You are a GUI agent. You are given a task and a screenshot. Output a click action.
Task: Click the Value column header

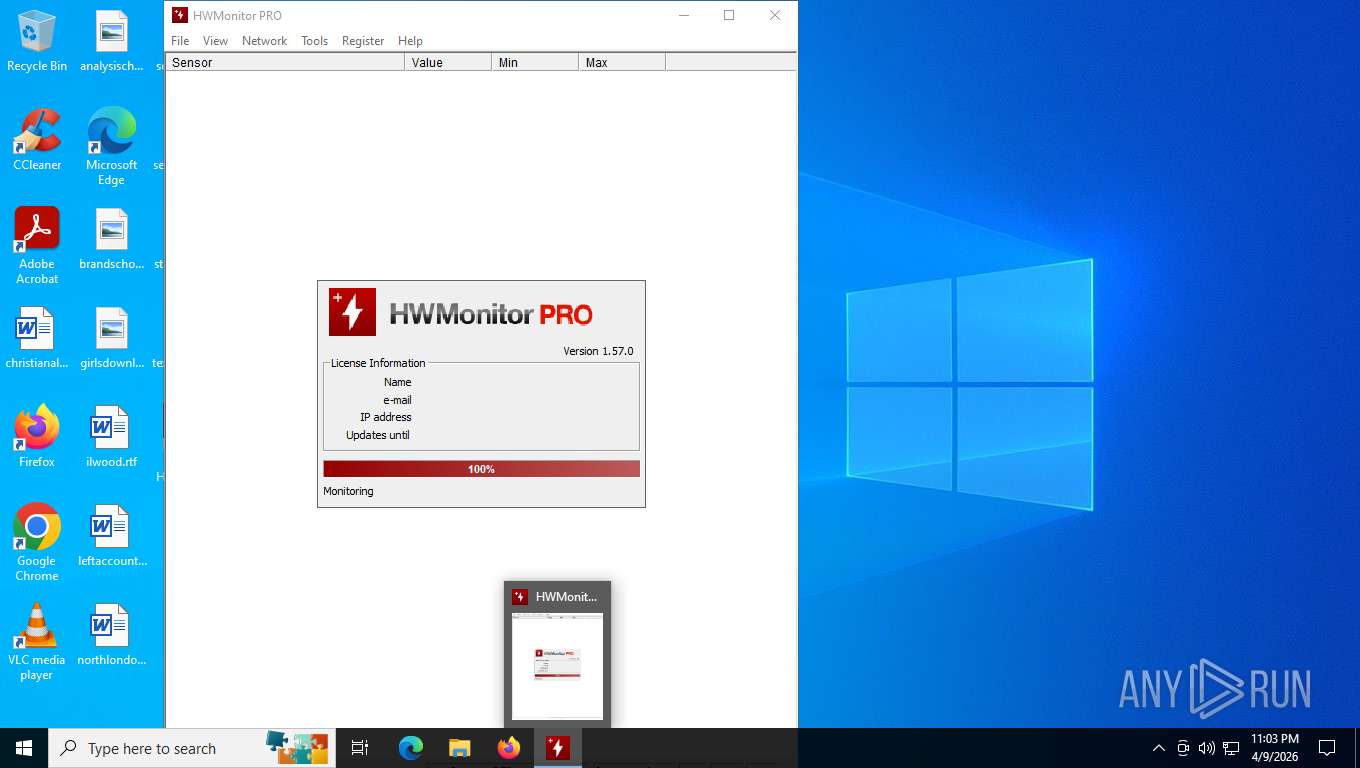[x=448, y=62]
